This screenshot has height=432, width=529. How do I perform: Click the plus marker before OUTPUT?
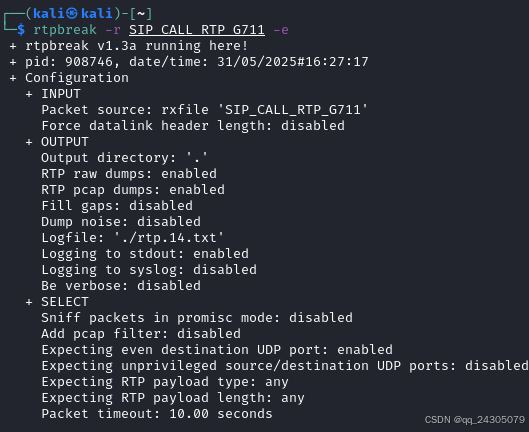(x=29, y=142)
